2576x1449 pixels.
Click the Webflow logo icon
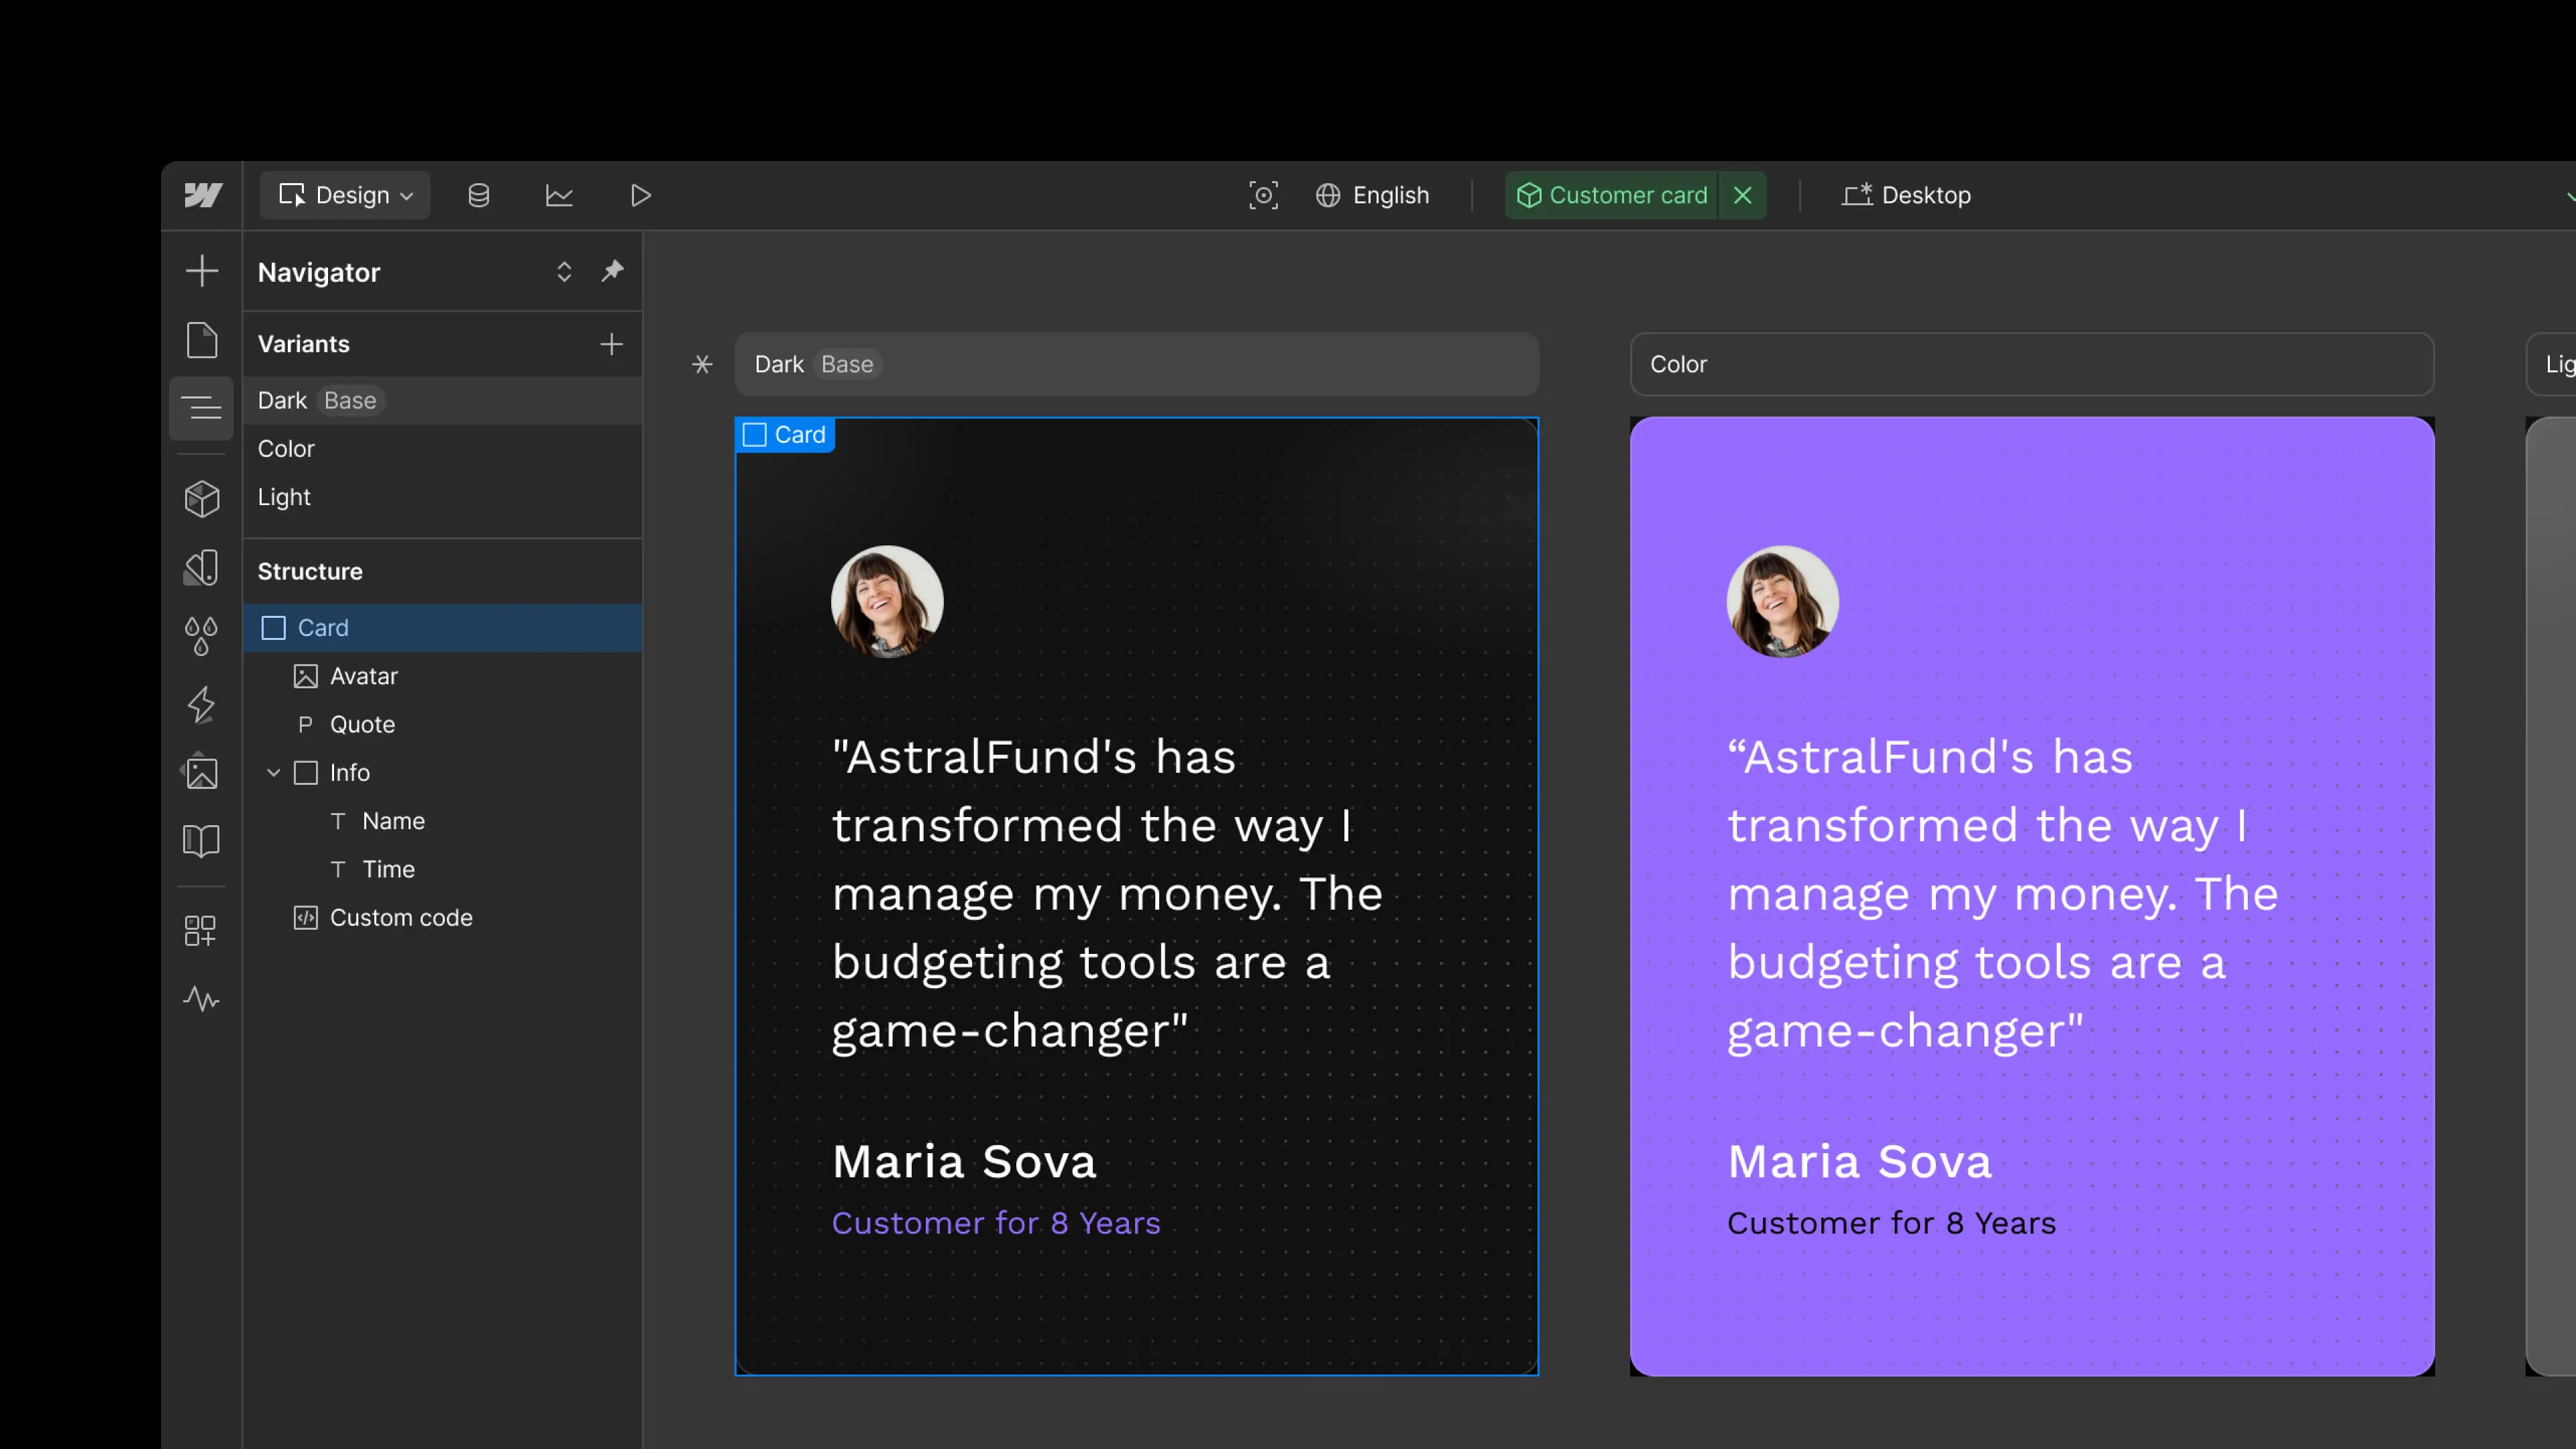(x=203, y=195)
